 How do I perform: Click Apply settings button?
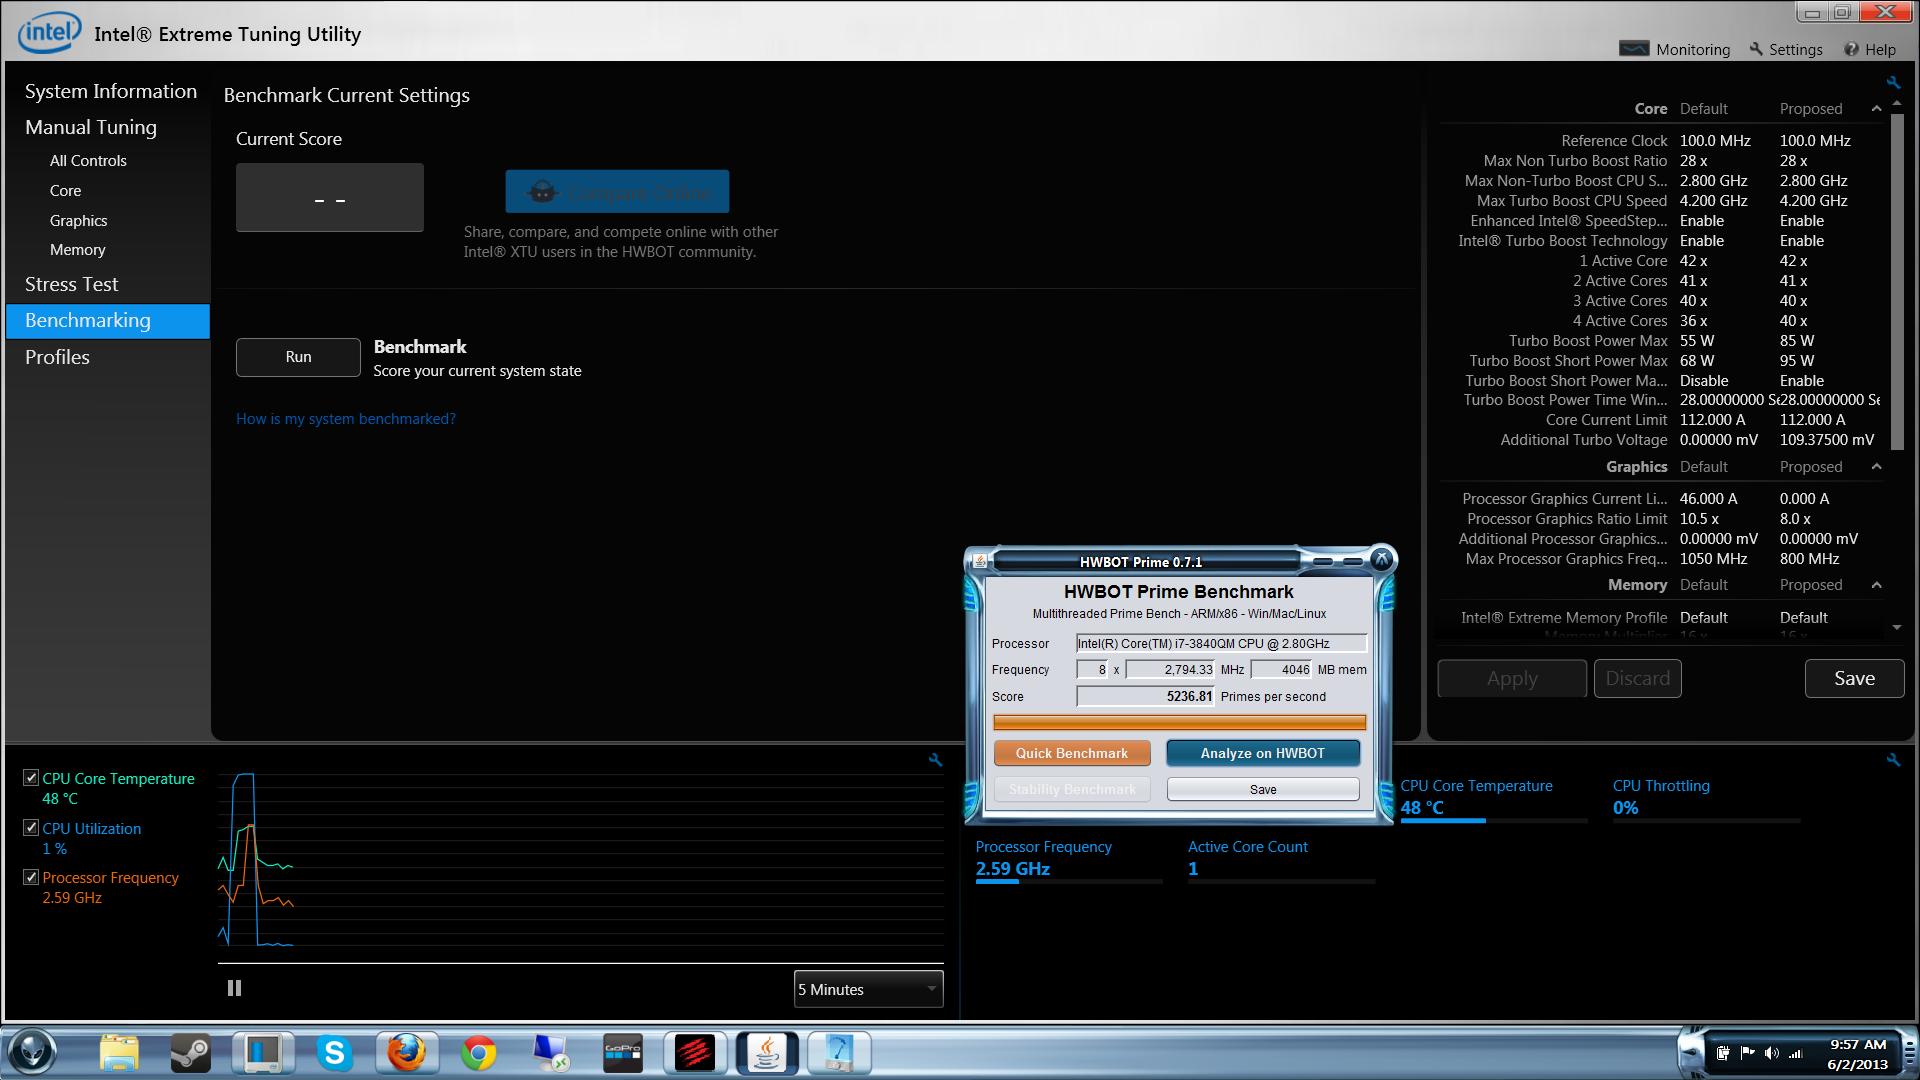tap(1512, 678)
